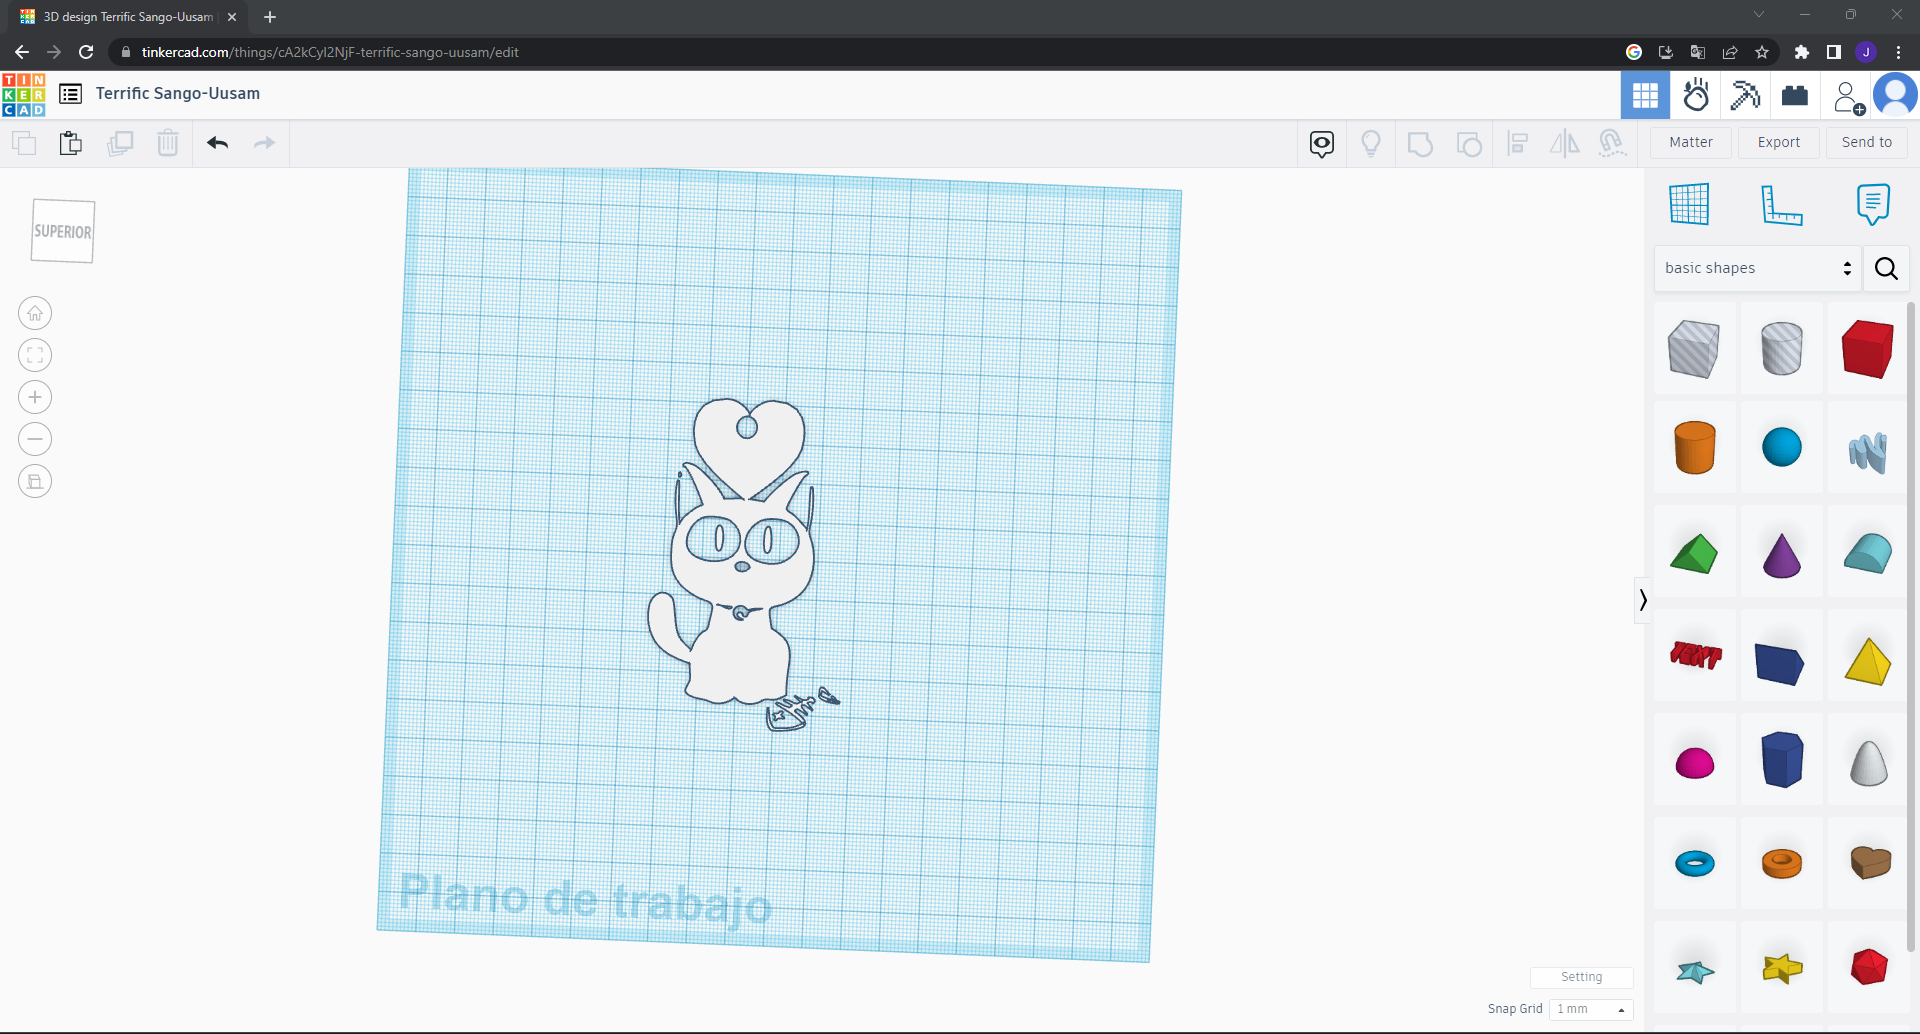Image resolution: width=1920 pixels, height=1034 pixels.
Task: Select the Ruler tool
Action: [x=1781, y=205]
